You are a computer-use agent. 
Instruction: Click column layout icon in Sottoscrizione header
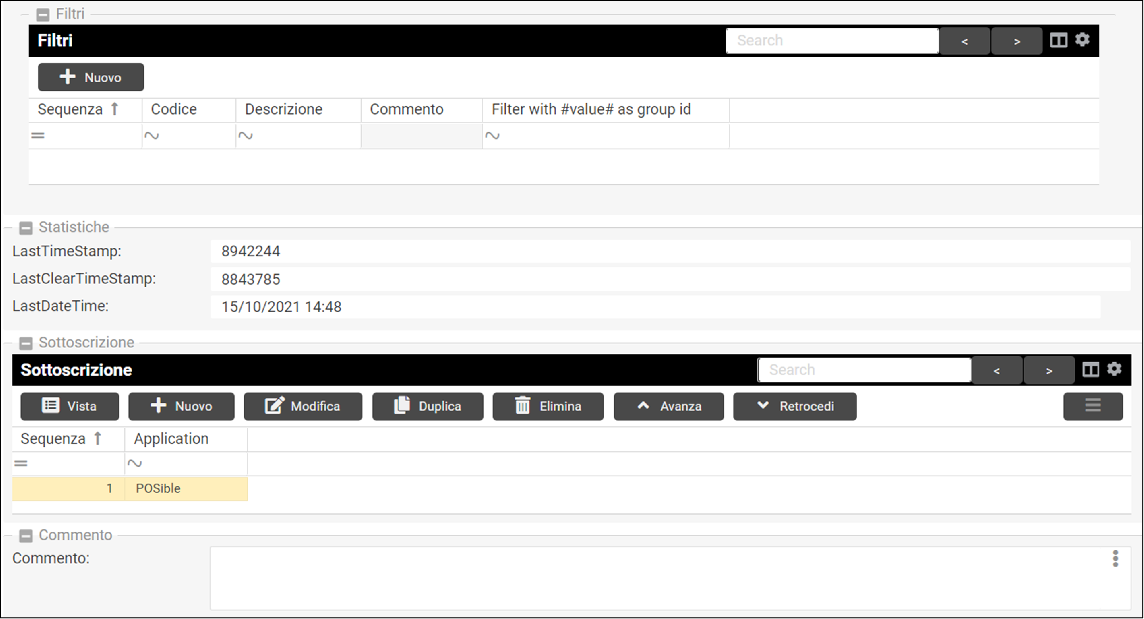tap(1091, 370)
